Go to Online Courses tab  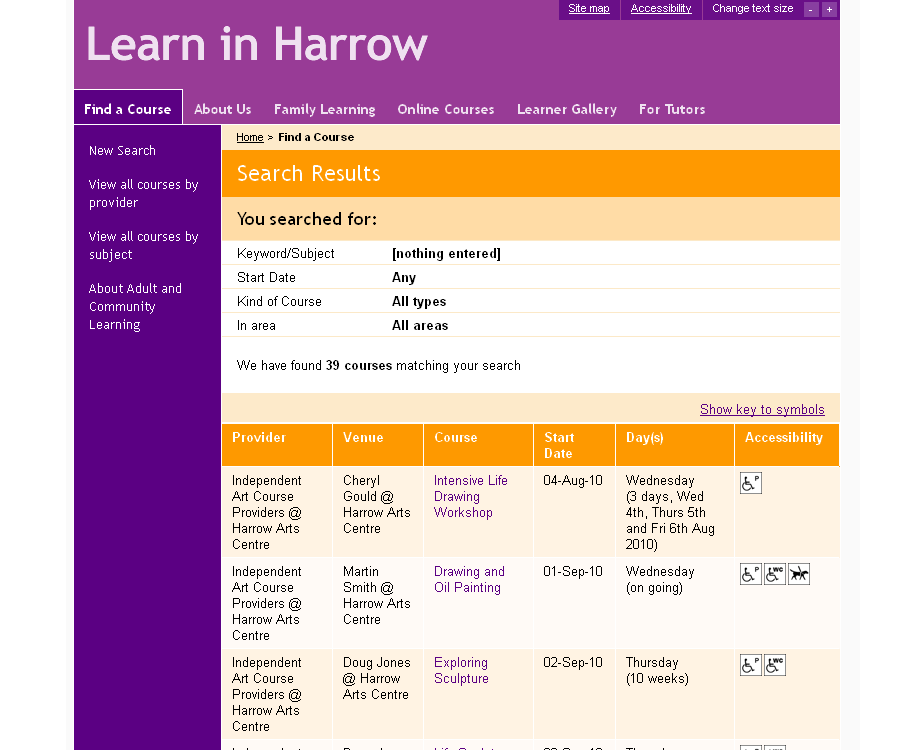point(446,109)
